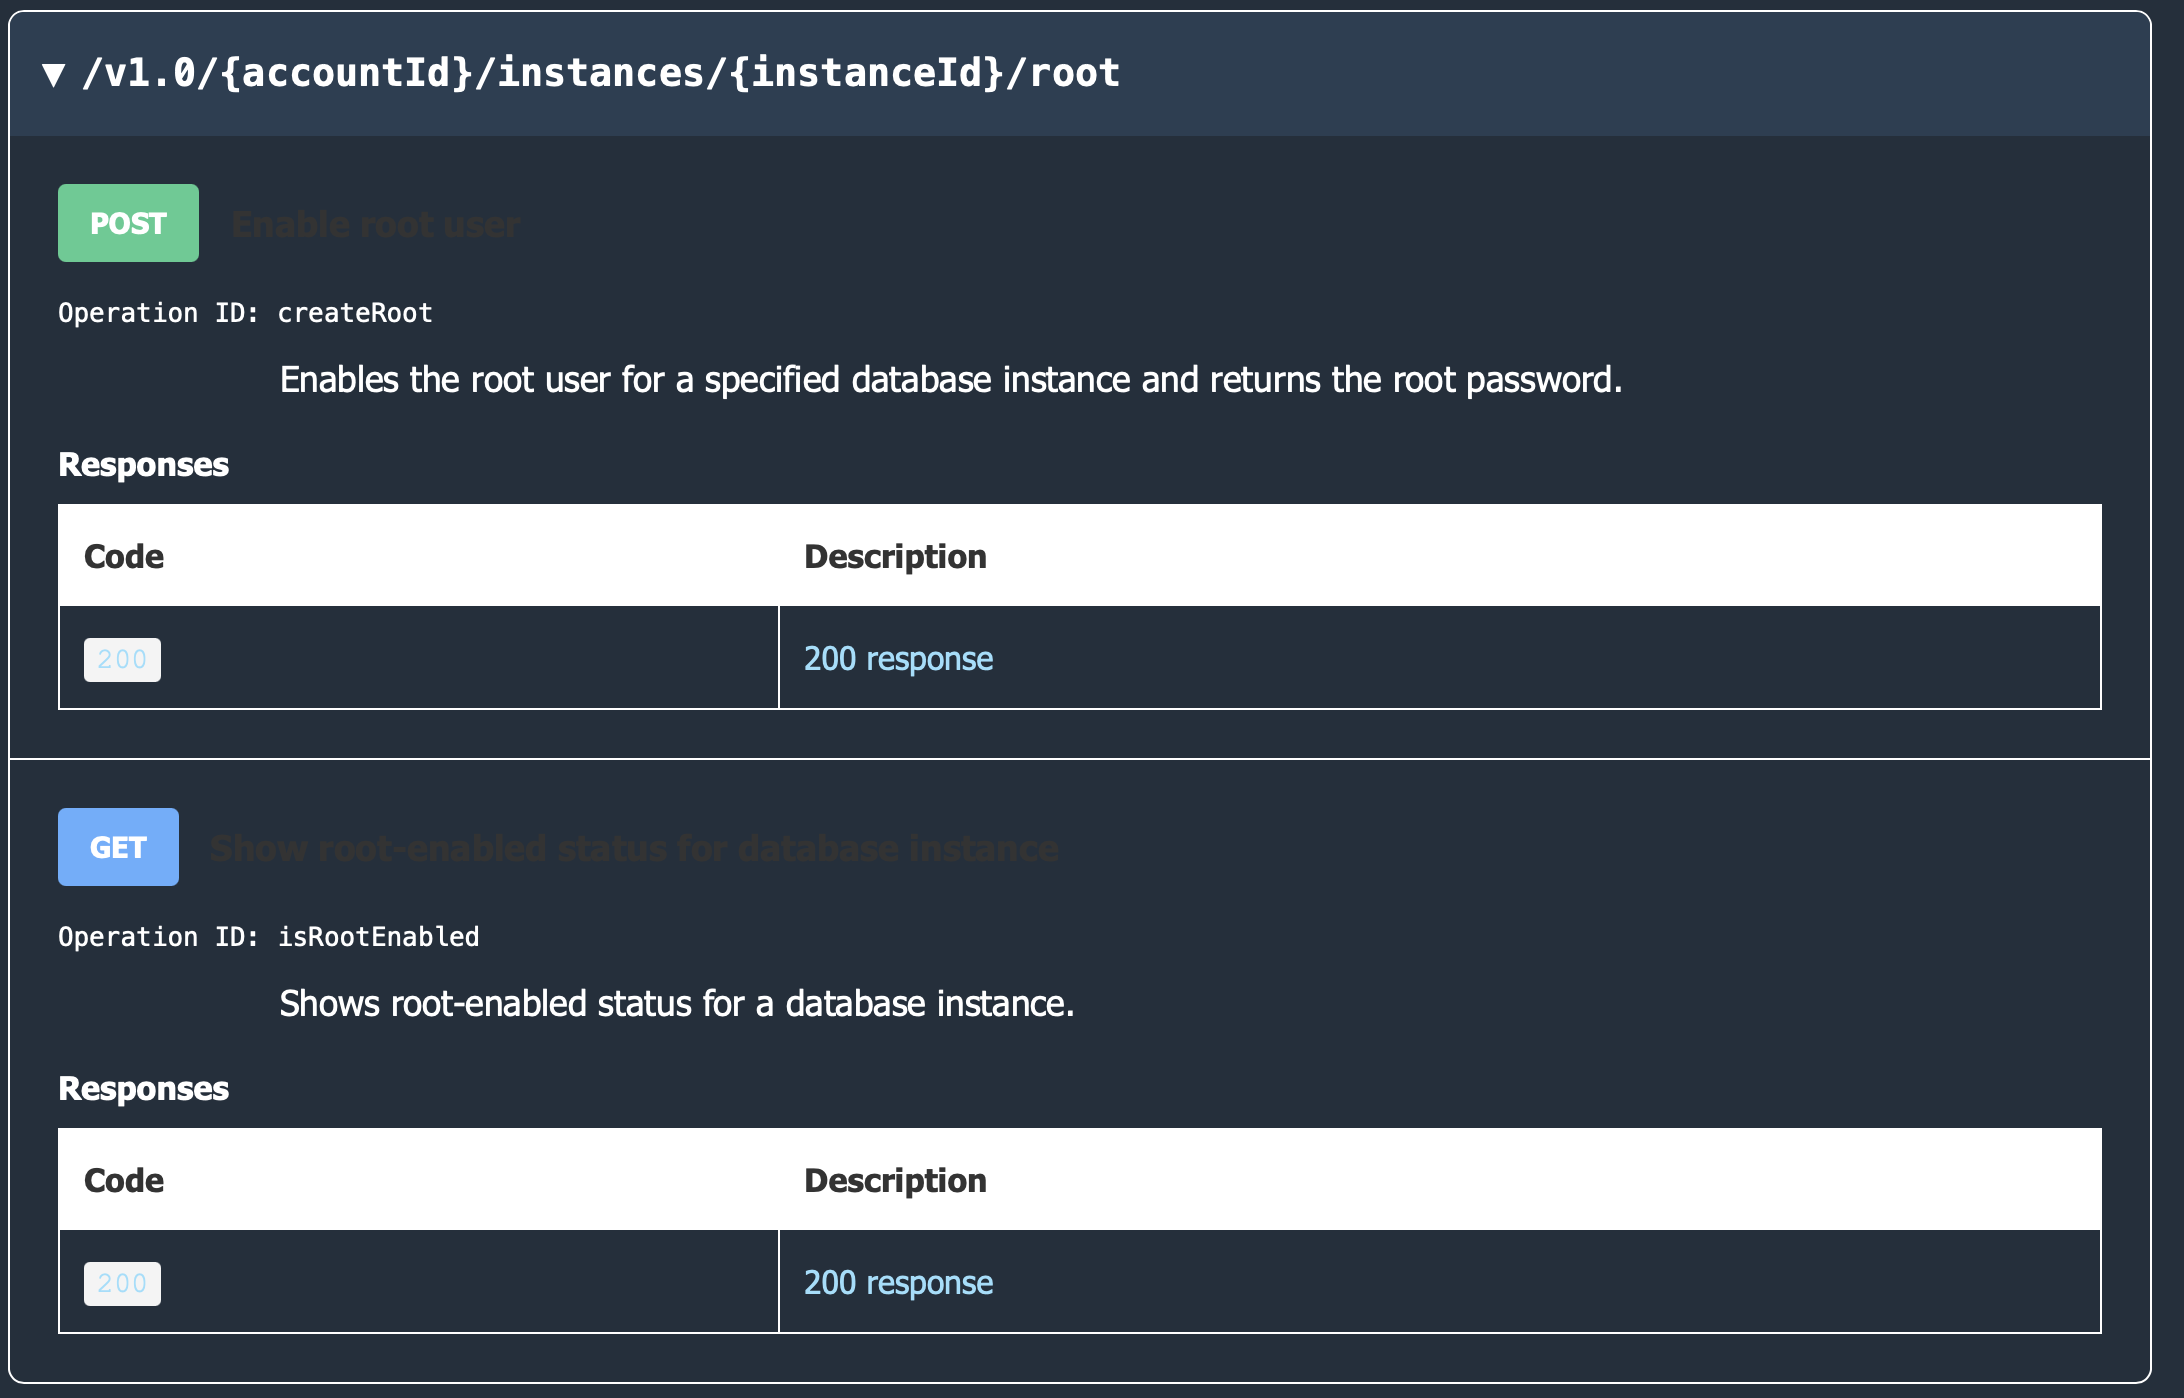Expand the POST Enable root user operation

click(128, 223)
